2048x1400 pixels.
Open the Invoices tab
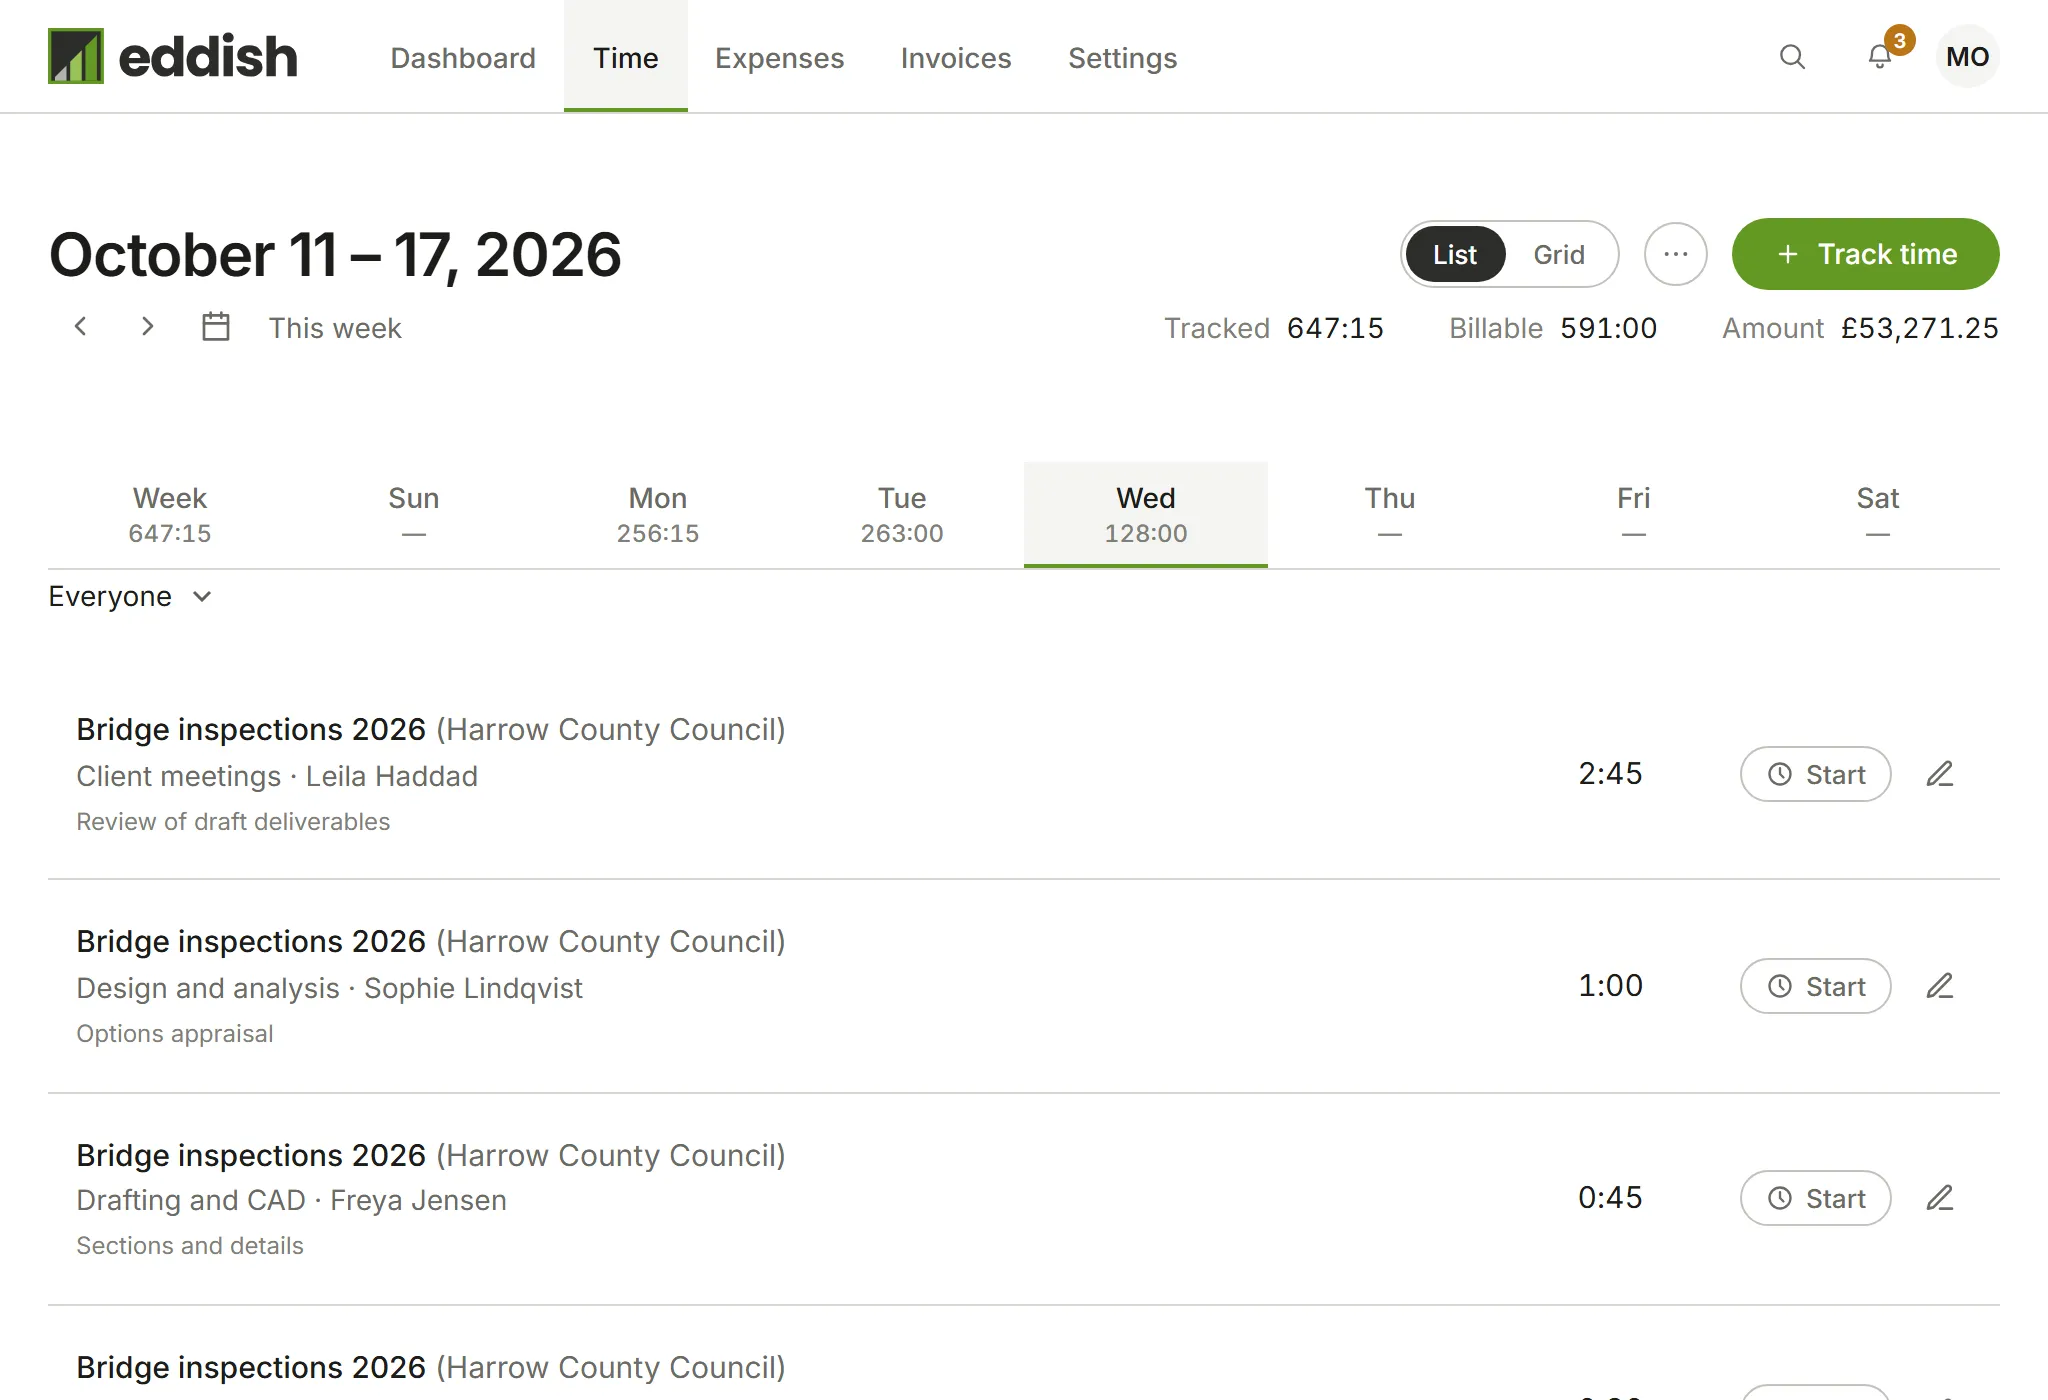pyautogui.click(x=956, y=57)
